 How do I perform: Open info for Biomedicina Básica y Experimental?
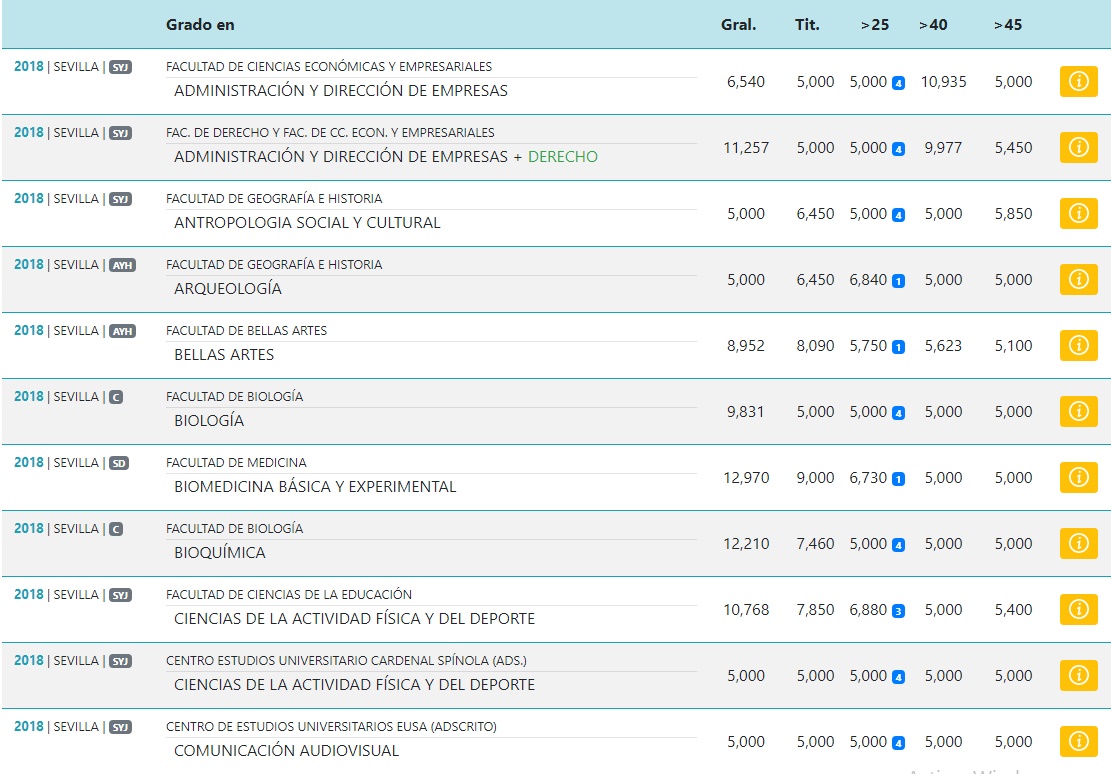coord(1078,478)
